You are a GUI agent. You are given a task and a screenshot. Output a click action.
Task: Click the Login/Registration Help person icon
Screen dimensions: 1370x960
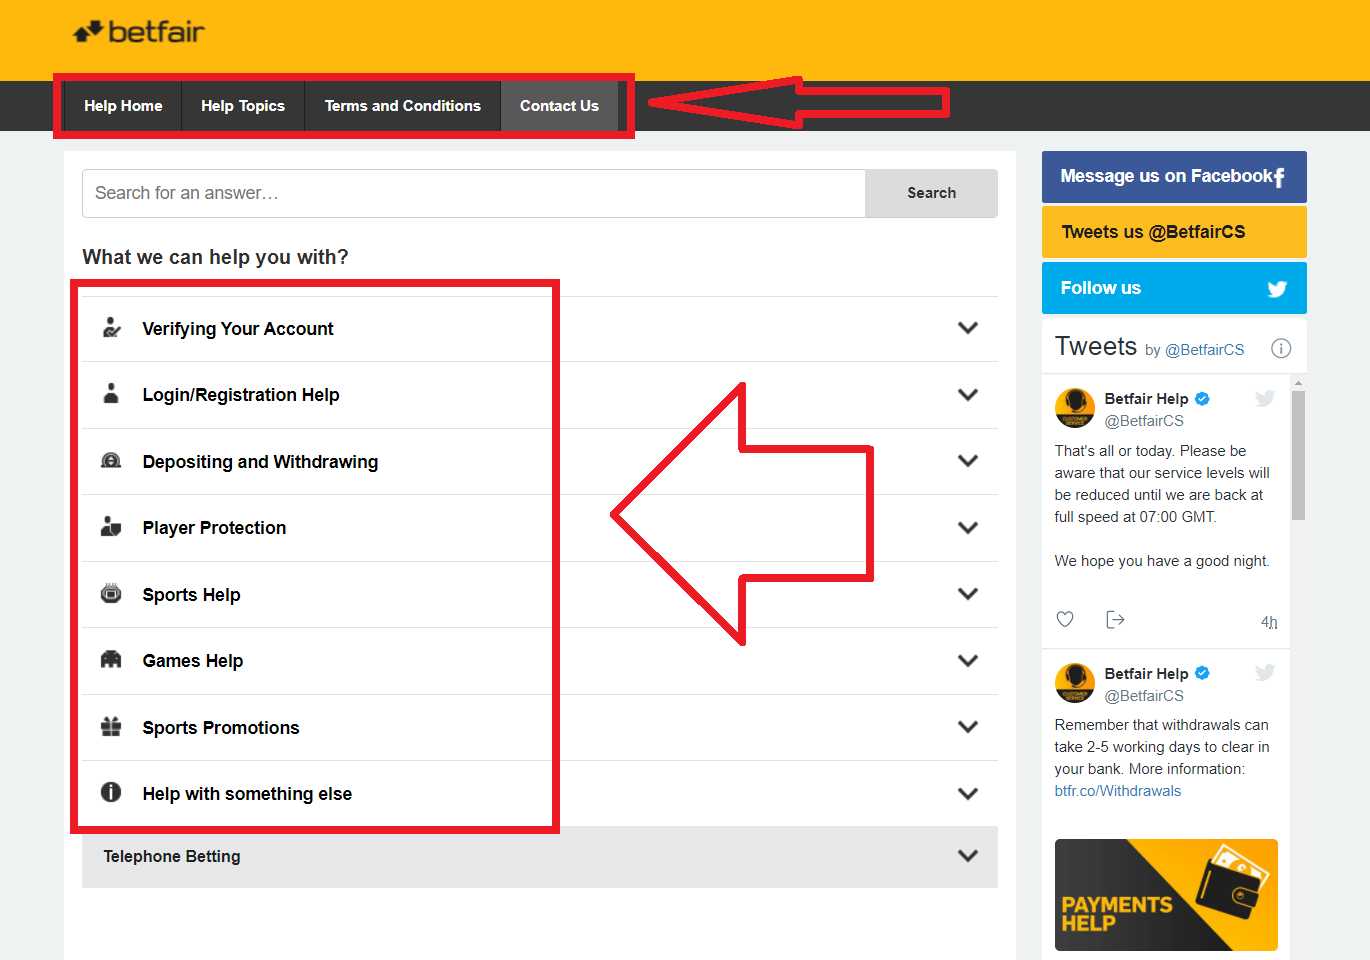click(x=111, y=394)
